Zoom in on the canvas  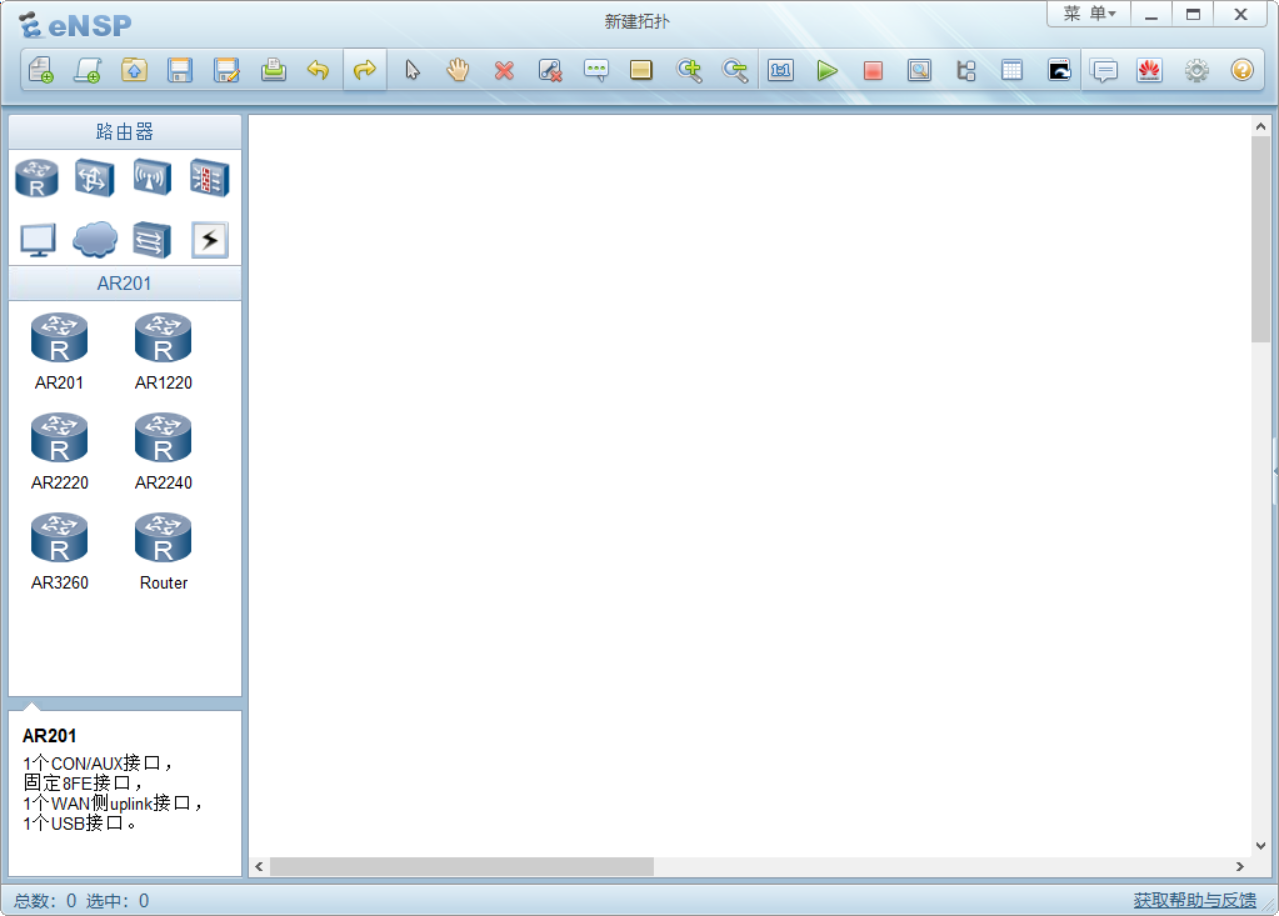(x=689, y=71)
